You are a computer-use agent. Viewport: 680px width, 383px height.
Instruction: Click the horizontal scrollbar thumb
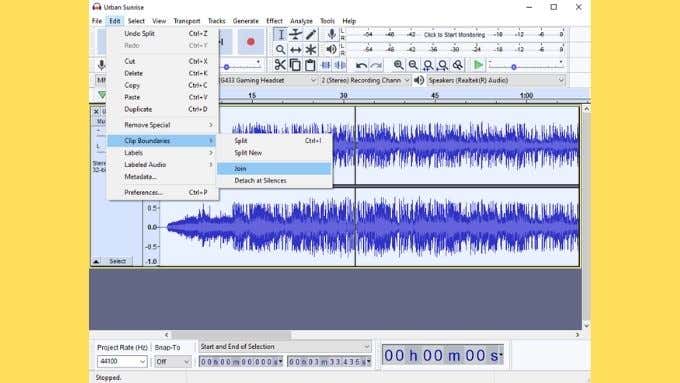coord(231,335)
